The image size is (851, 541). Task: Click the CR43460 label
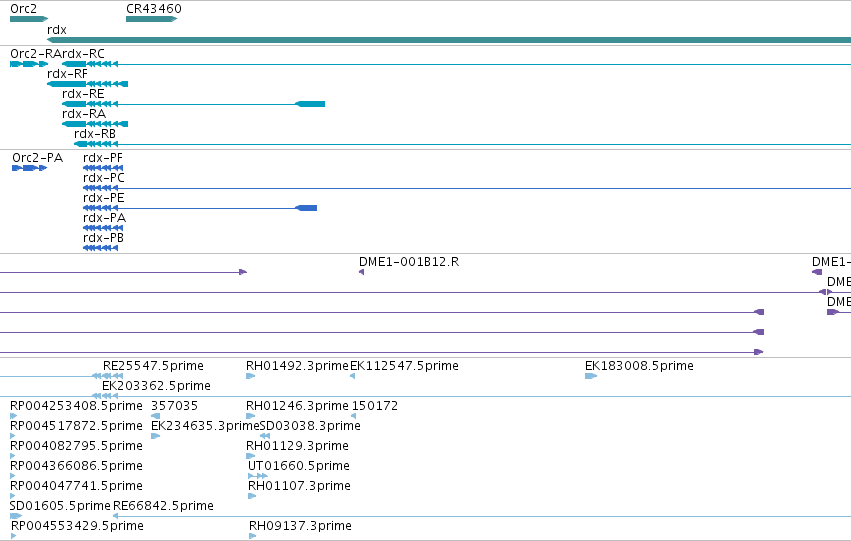[x=154, y=9]
